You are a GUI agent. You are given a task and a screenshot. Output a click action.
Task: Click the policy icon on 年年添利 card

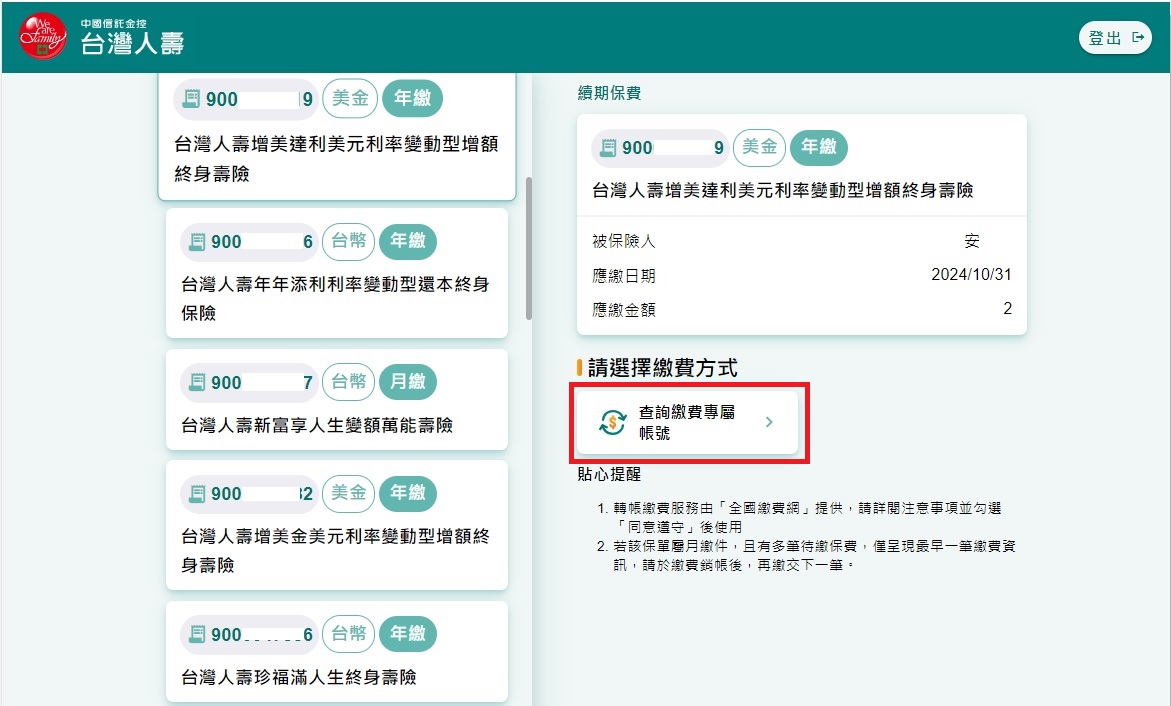pyautogui.click(x=197, y=241)
